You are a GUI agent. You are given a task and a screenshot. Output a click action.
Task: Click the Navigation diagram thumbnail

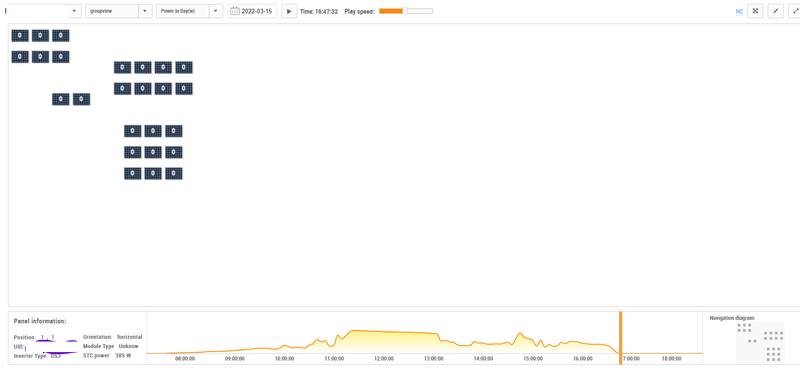[x=760, y=342]
